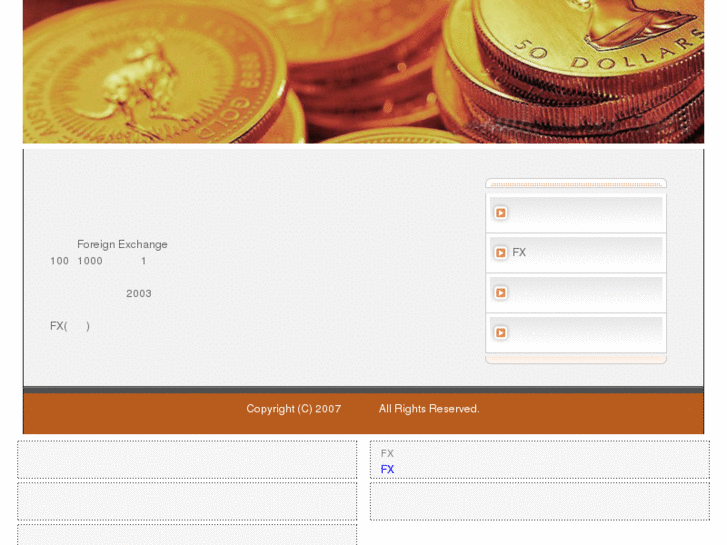Click the grey FX label above the blue link
The image size is (727, 545).
click(x=387, y=454)
